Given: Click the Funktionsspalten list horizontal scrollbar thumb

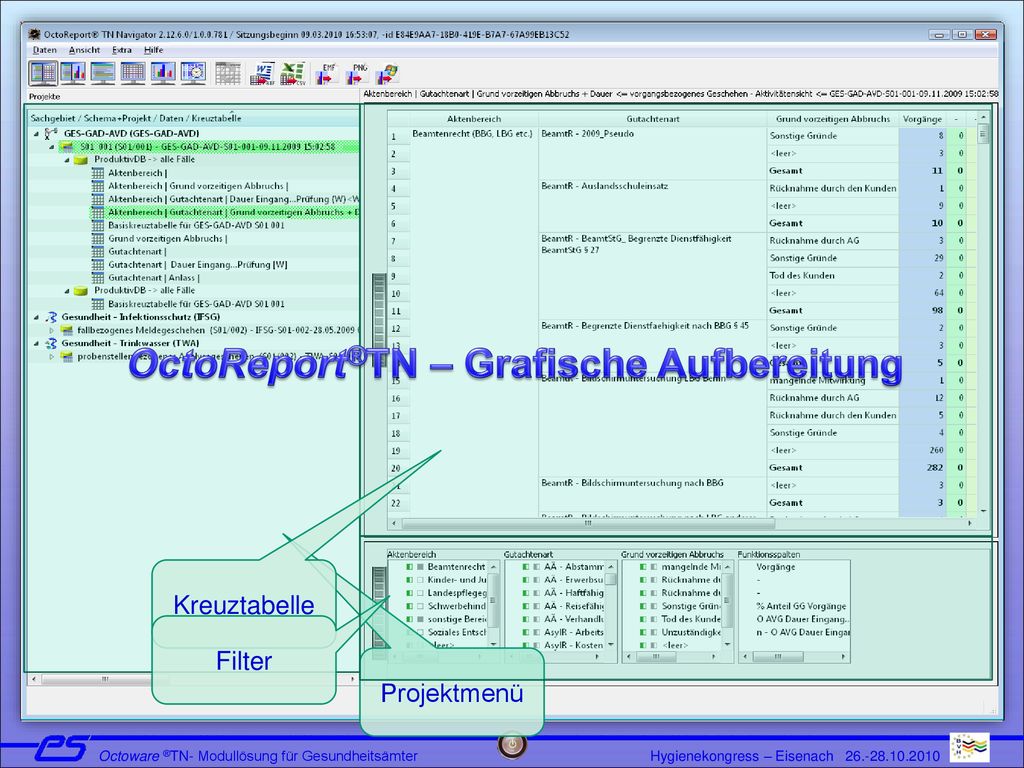Looking at the screenshot, I should 778,657.
